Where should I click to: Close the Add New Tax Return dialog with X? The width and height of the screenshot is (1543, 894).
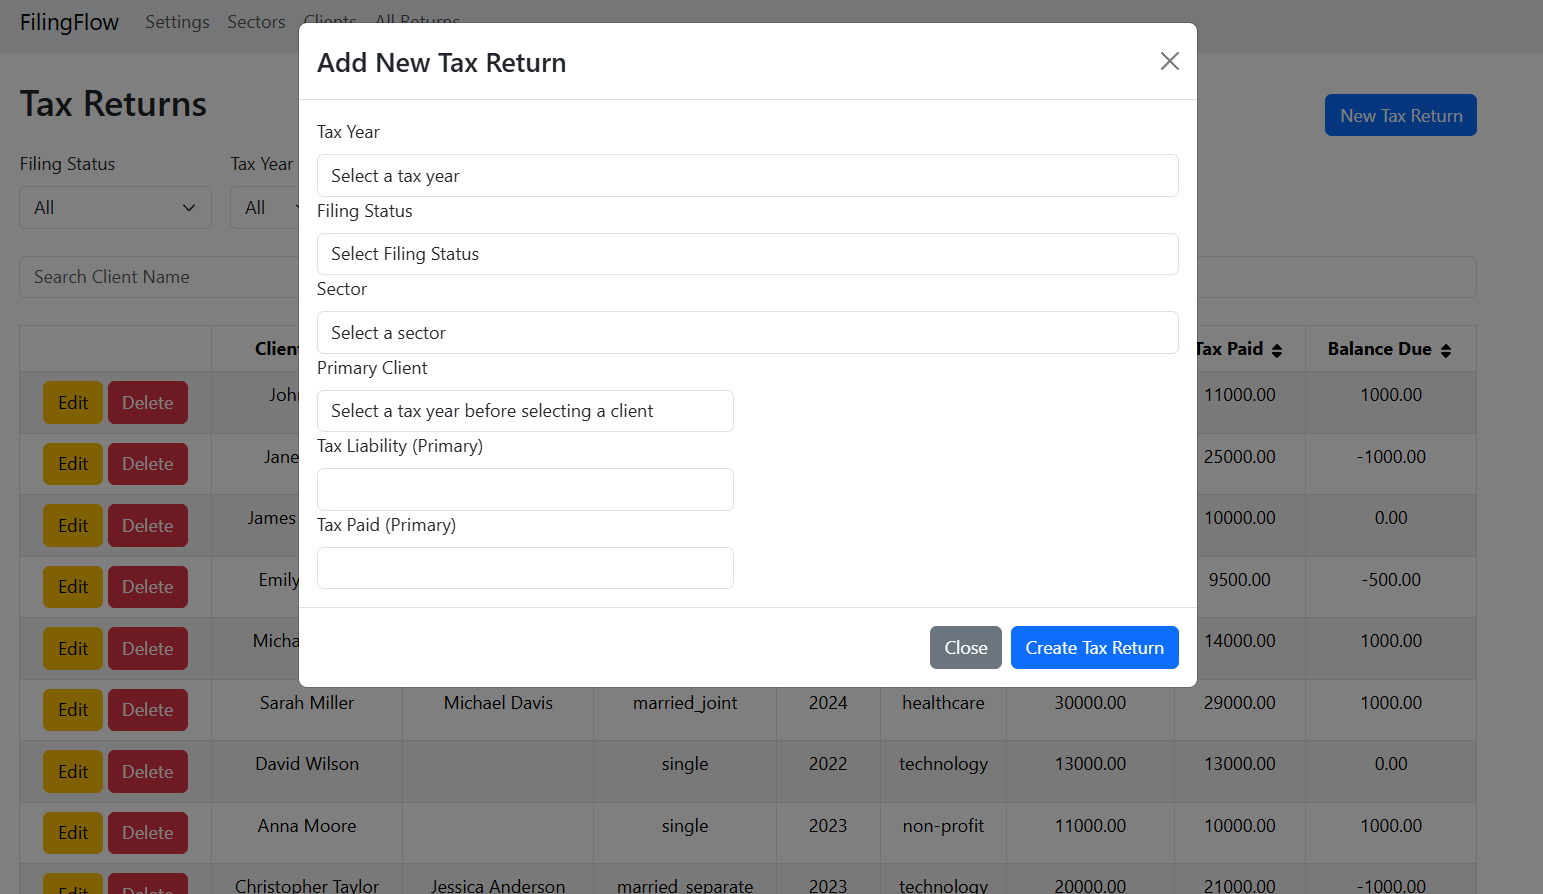[1169, 61]
